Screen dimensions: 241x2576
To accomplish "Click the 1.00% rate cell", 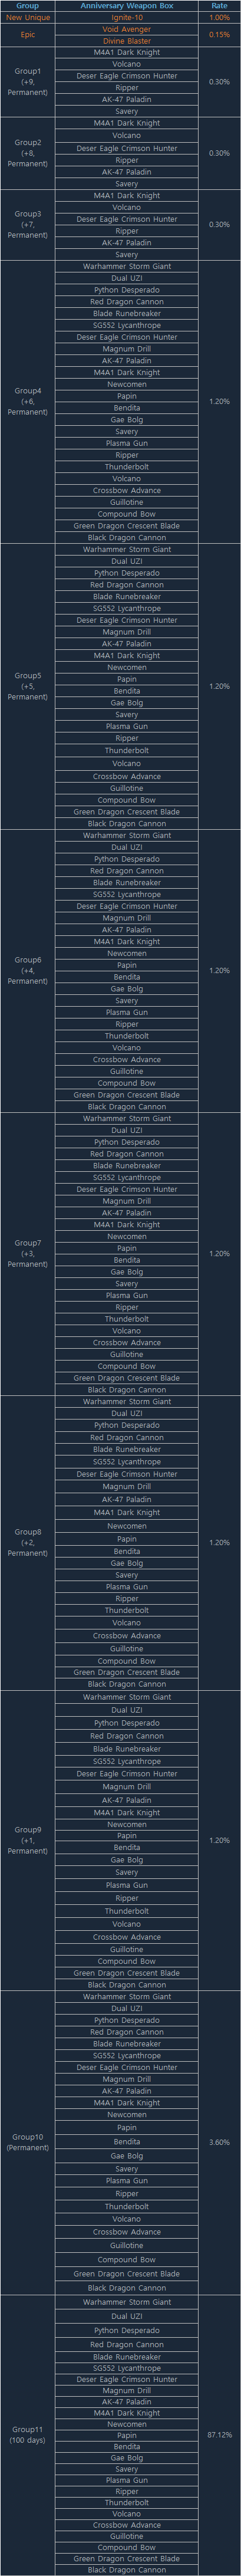I will click(x=219, y=18).
